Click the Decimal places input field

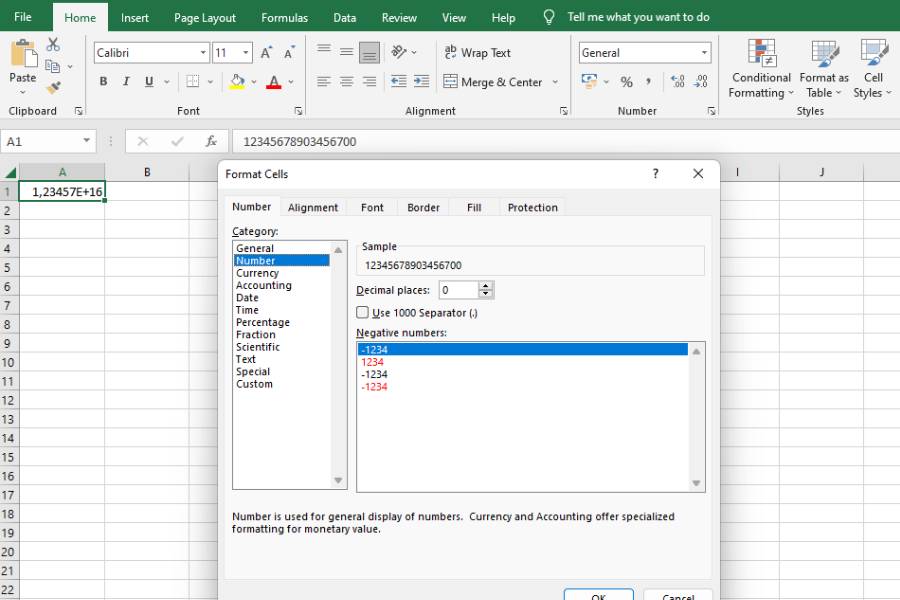pyautogui.click(x=459, y=290)
